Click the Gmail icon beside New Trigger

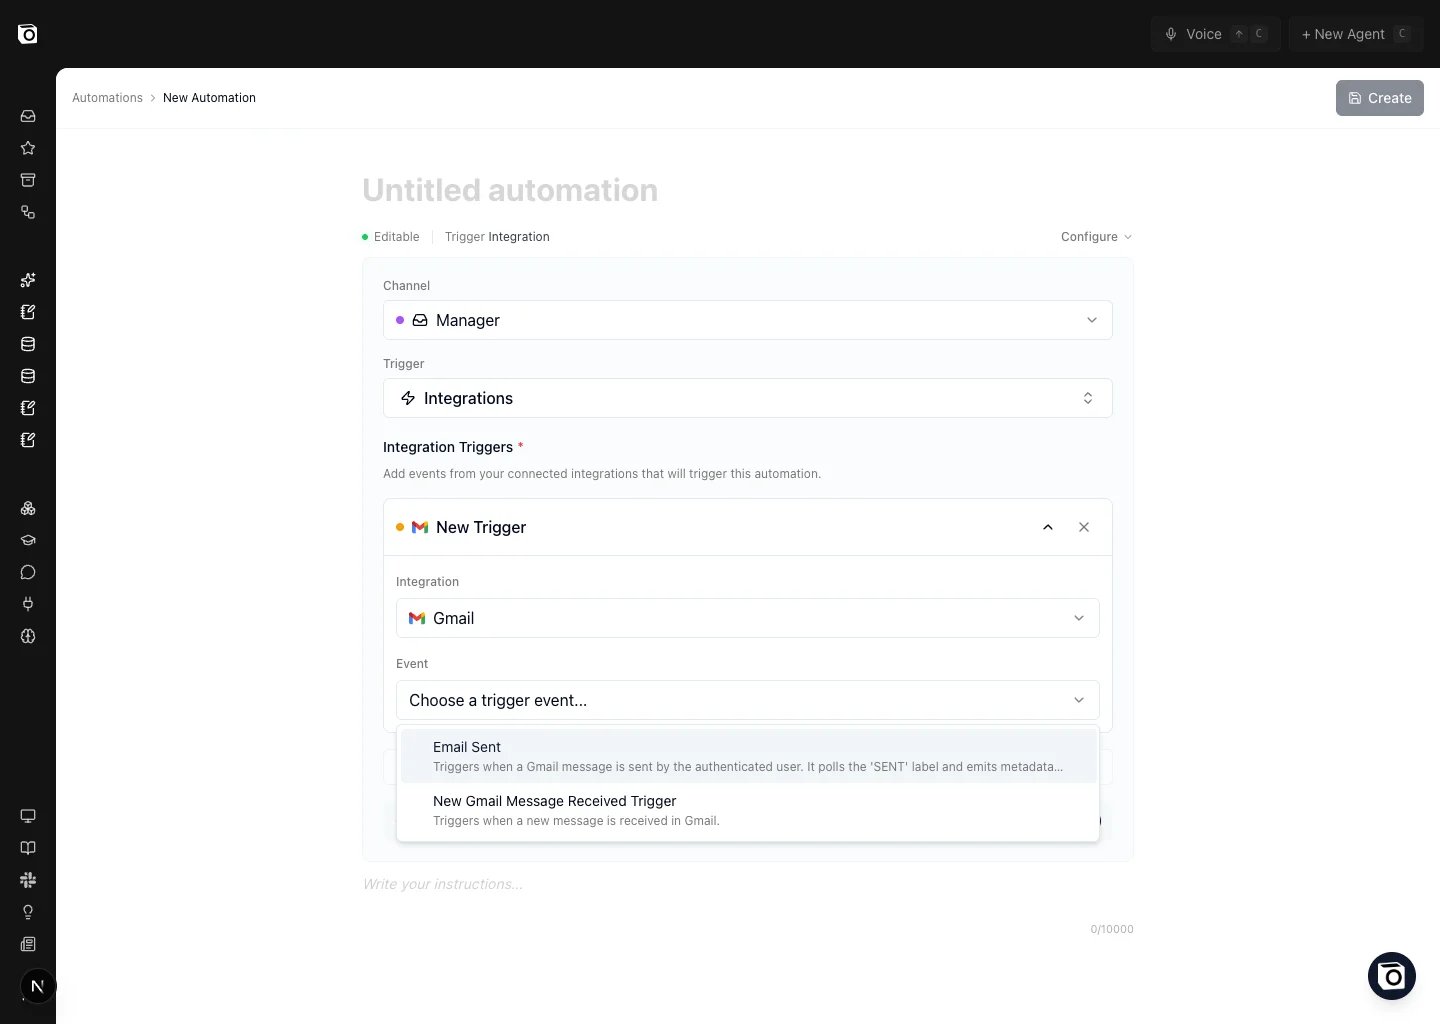[420, 527]
